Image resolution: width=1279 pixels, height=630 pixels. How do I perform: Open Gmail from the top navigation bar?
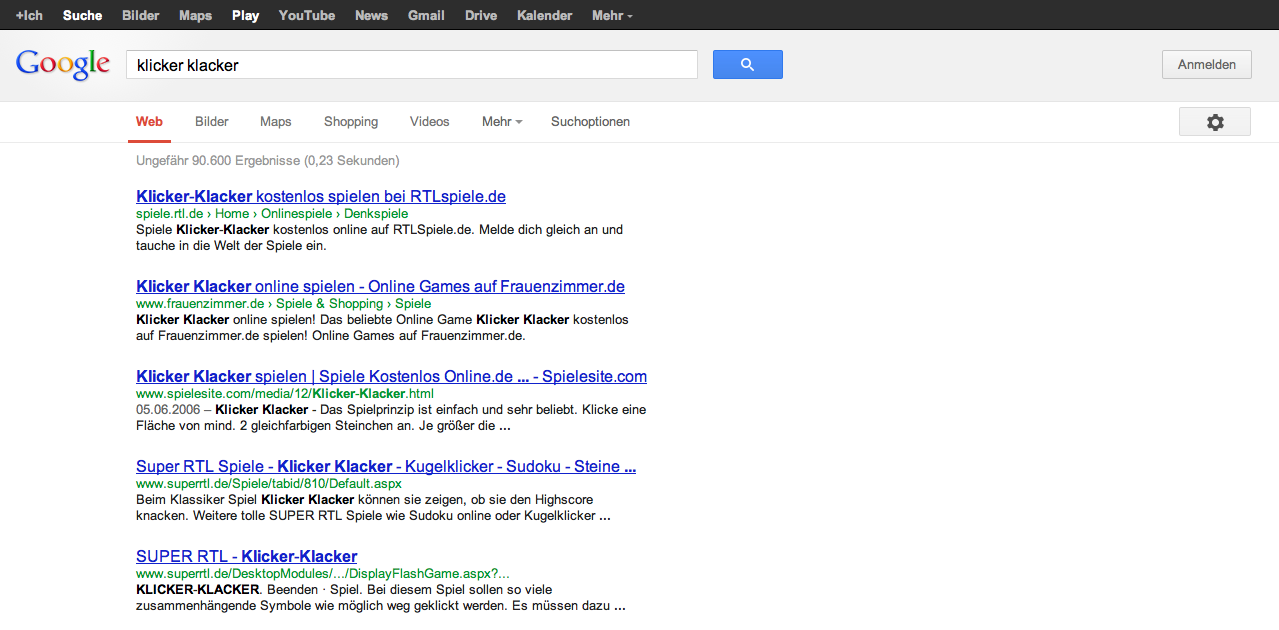coord(426,15)
